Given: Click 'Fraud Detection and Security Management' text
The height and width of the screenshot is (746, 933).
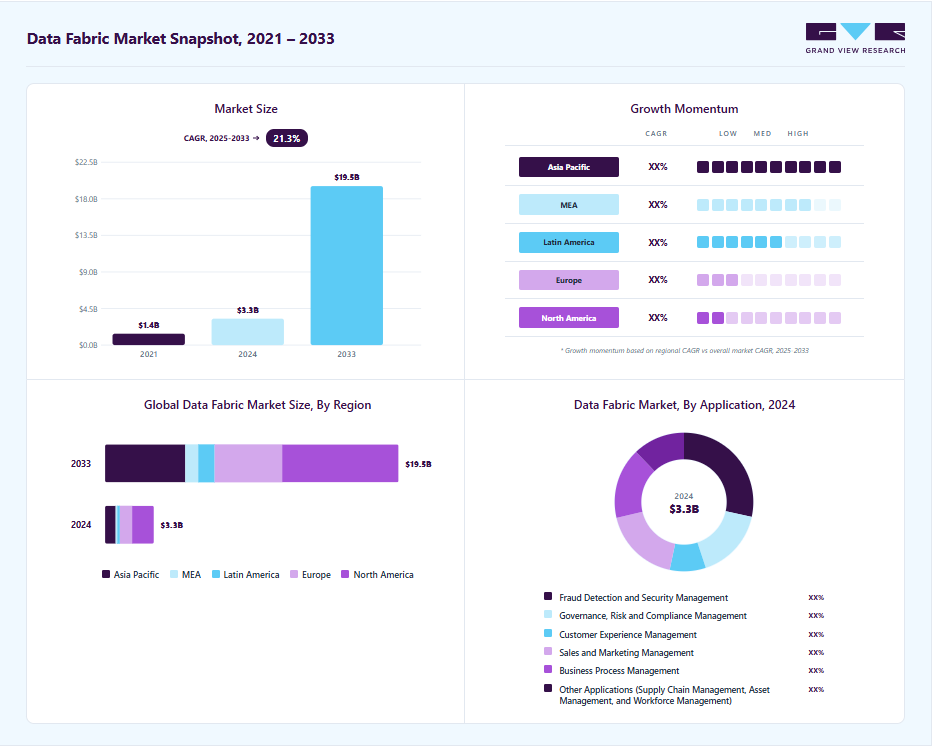Looking at the screenshot, I should (643, 597).
